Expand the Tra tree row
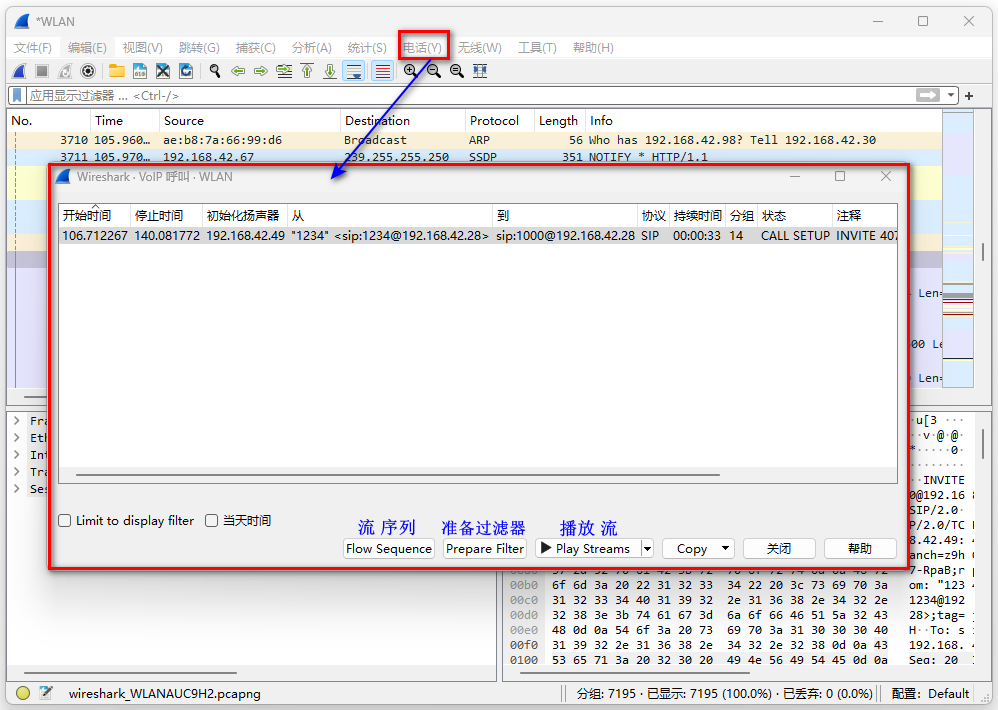 point(17,471)
